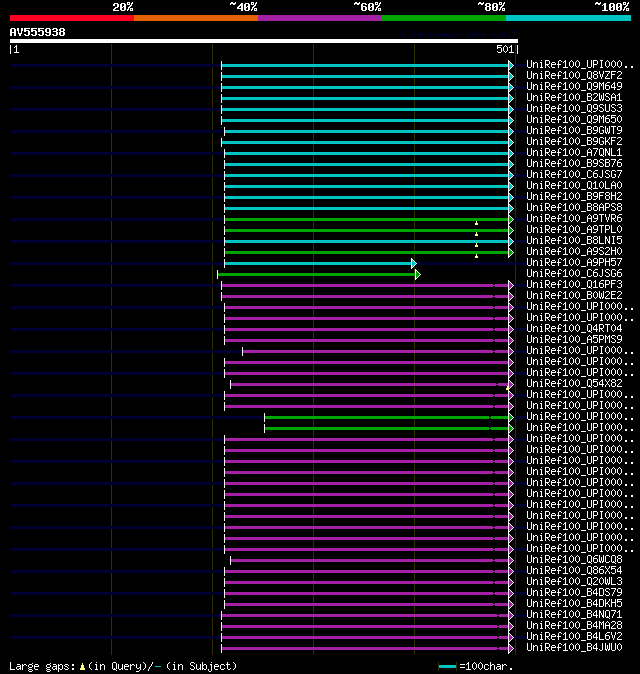Click the UniRef100_Q16PF3 hit label

tap(574, 285)
